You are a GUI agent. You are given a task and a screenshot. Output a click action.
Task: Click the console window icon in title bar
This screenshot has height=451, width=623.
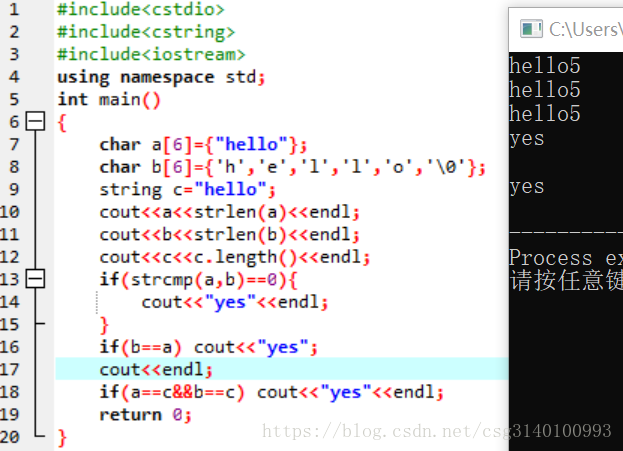(531, 29)
